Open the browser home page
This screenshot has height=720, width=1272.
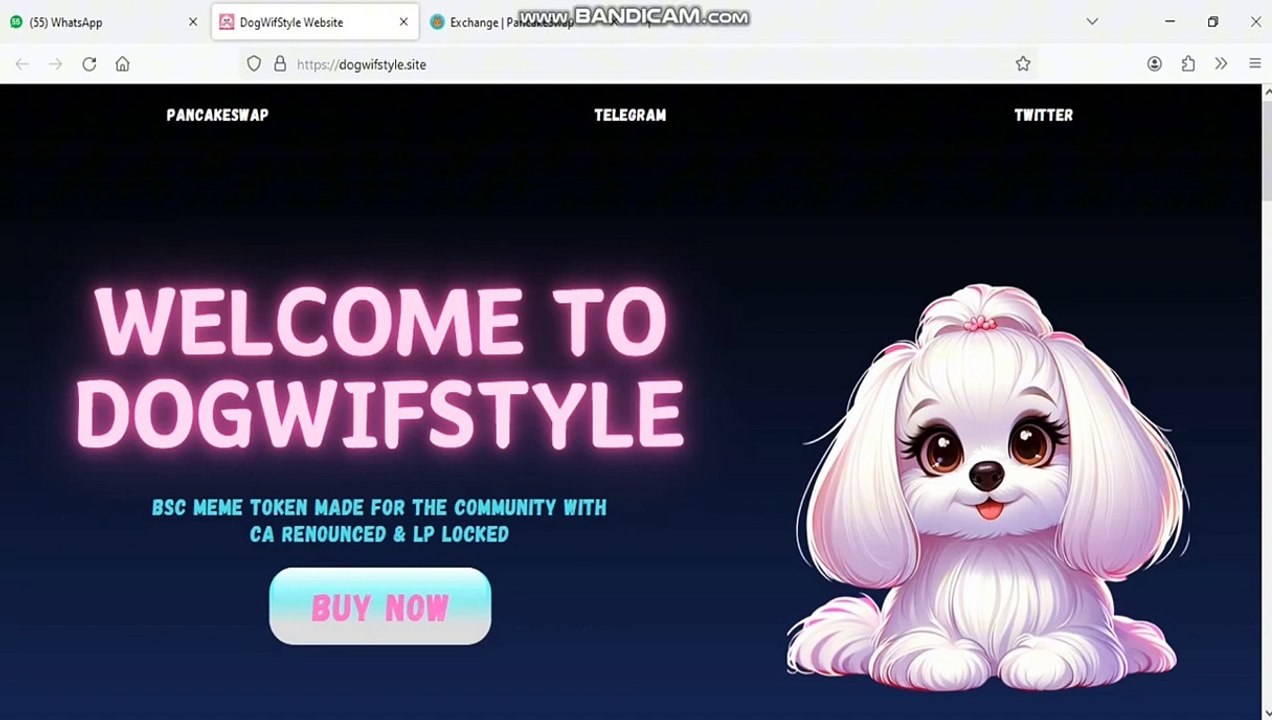pyautogui.click(x=122, y=64)
